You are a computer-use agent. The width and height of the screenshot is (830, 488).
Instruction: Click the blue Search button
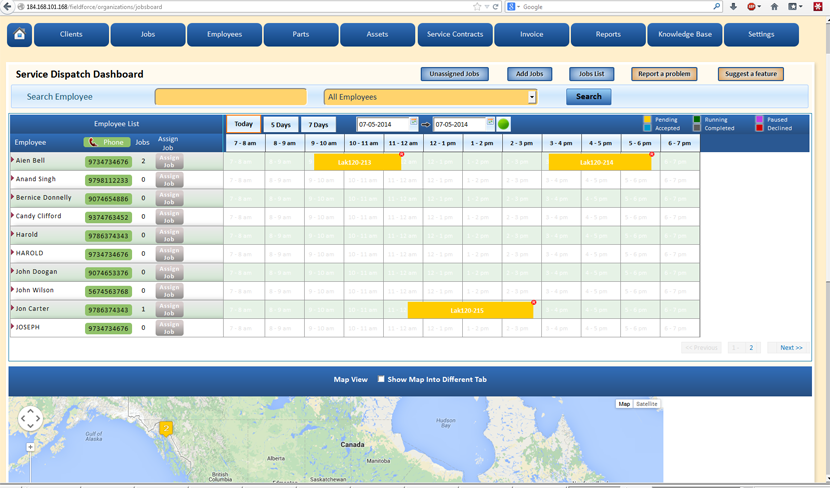click(x=589, y=97)
